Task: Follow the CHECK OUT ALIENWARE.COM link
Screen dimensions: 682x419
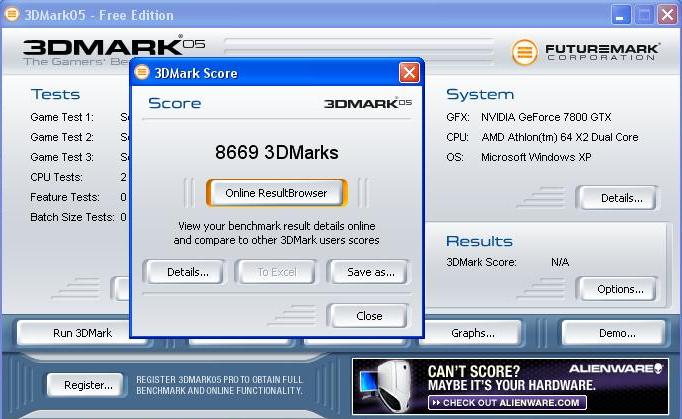Action: [507, 403]
